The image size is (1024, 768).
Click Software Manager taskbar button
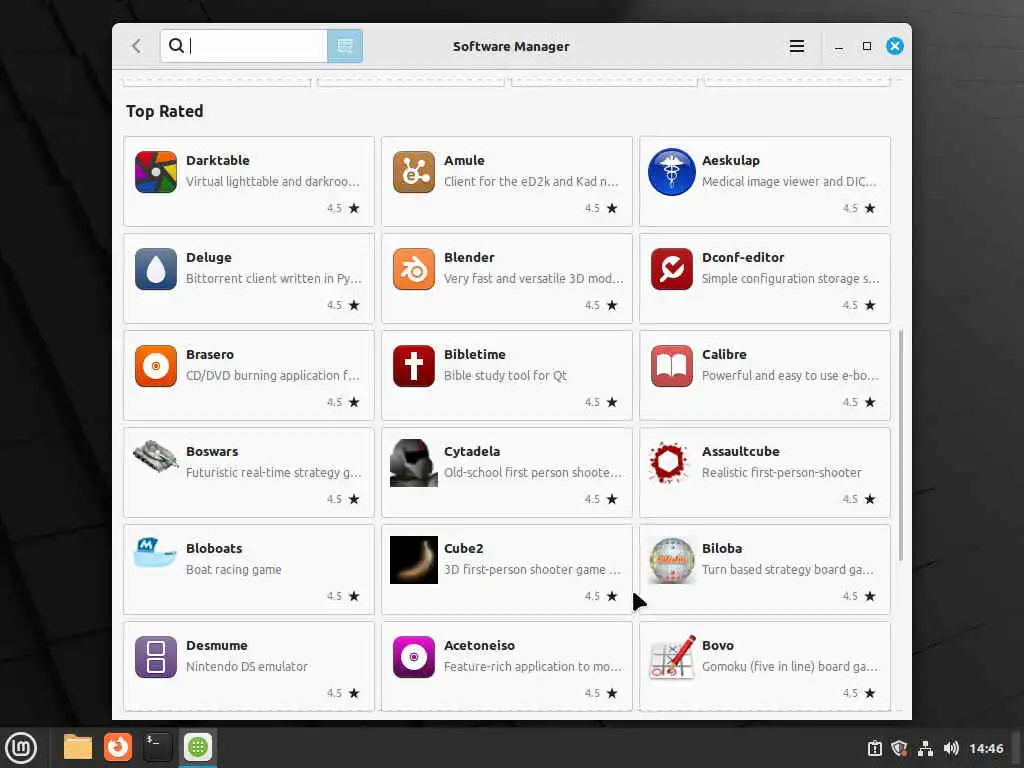[x=197, y=747]
